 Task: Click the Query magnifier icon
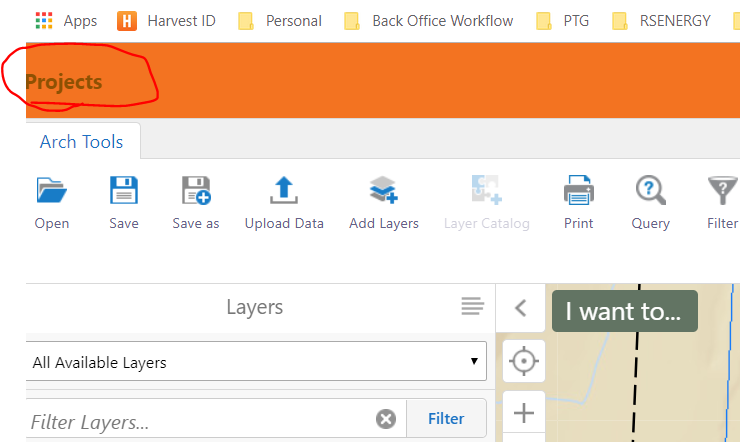(x=650, y=190)
